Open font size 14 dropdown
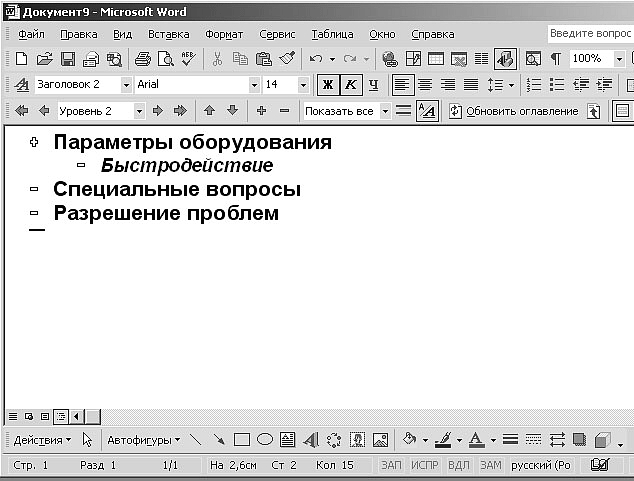The image size is (634, 481). [x=303, y=85]
